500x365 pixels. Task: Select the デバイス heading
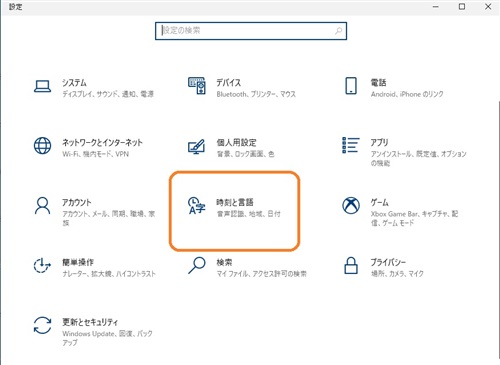click(x=229, y=83)
